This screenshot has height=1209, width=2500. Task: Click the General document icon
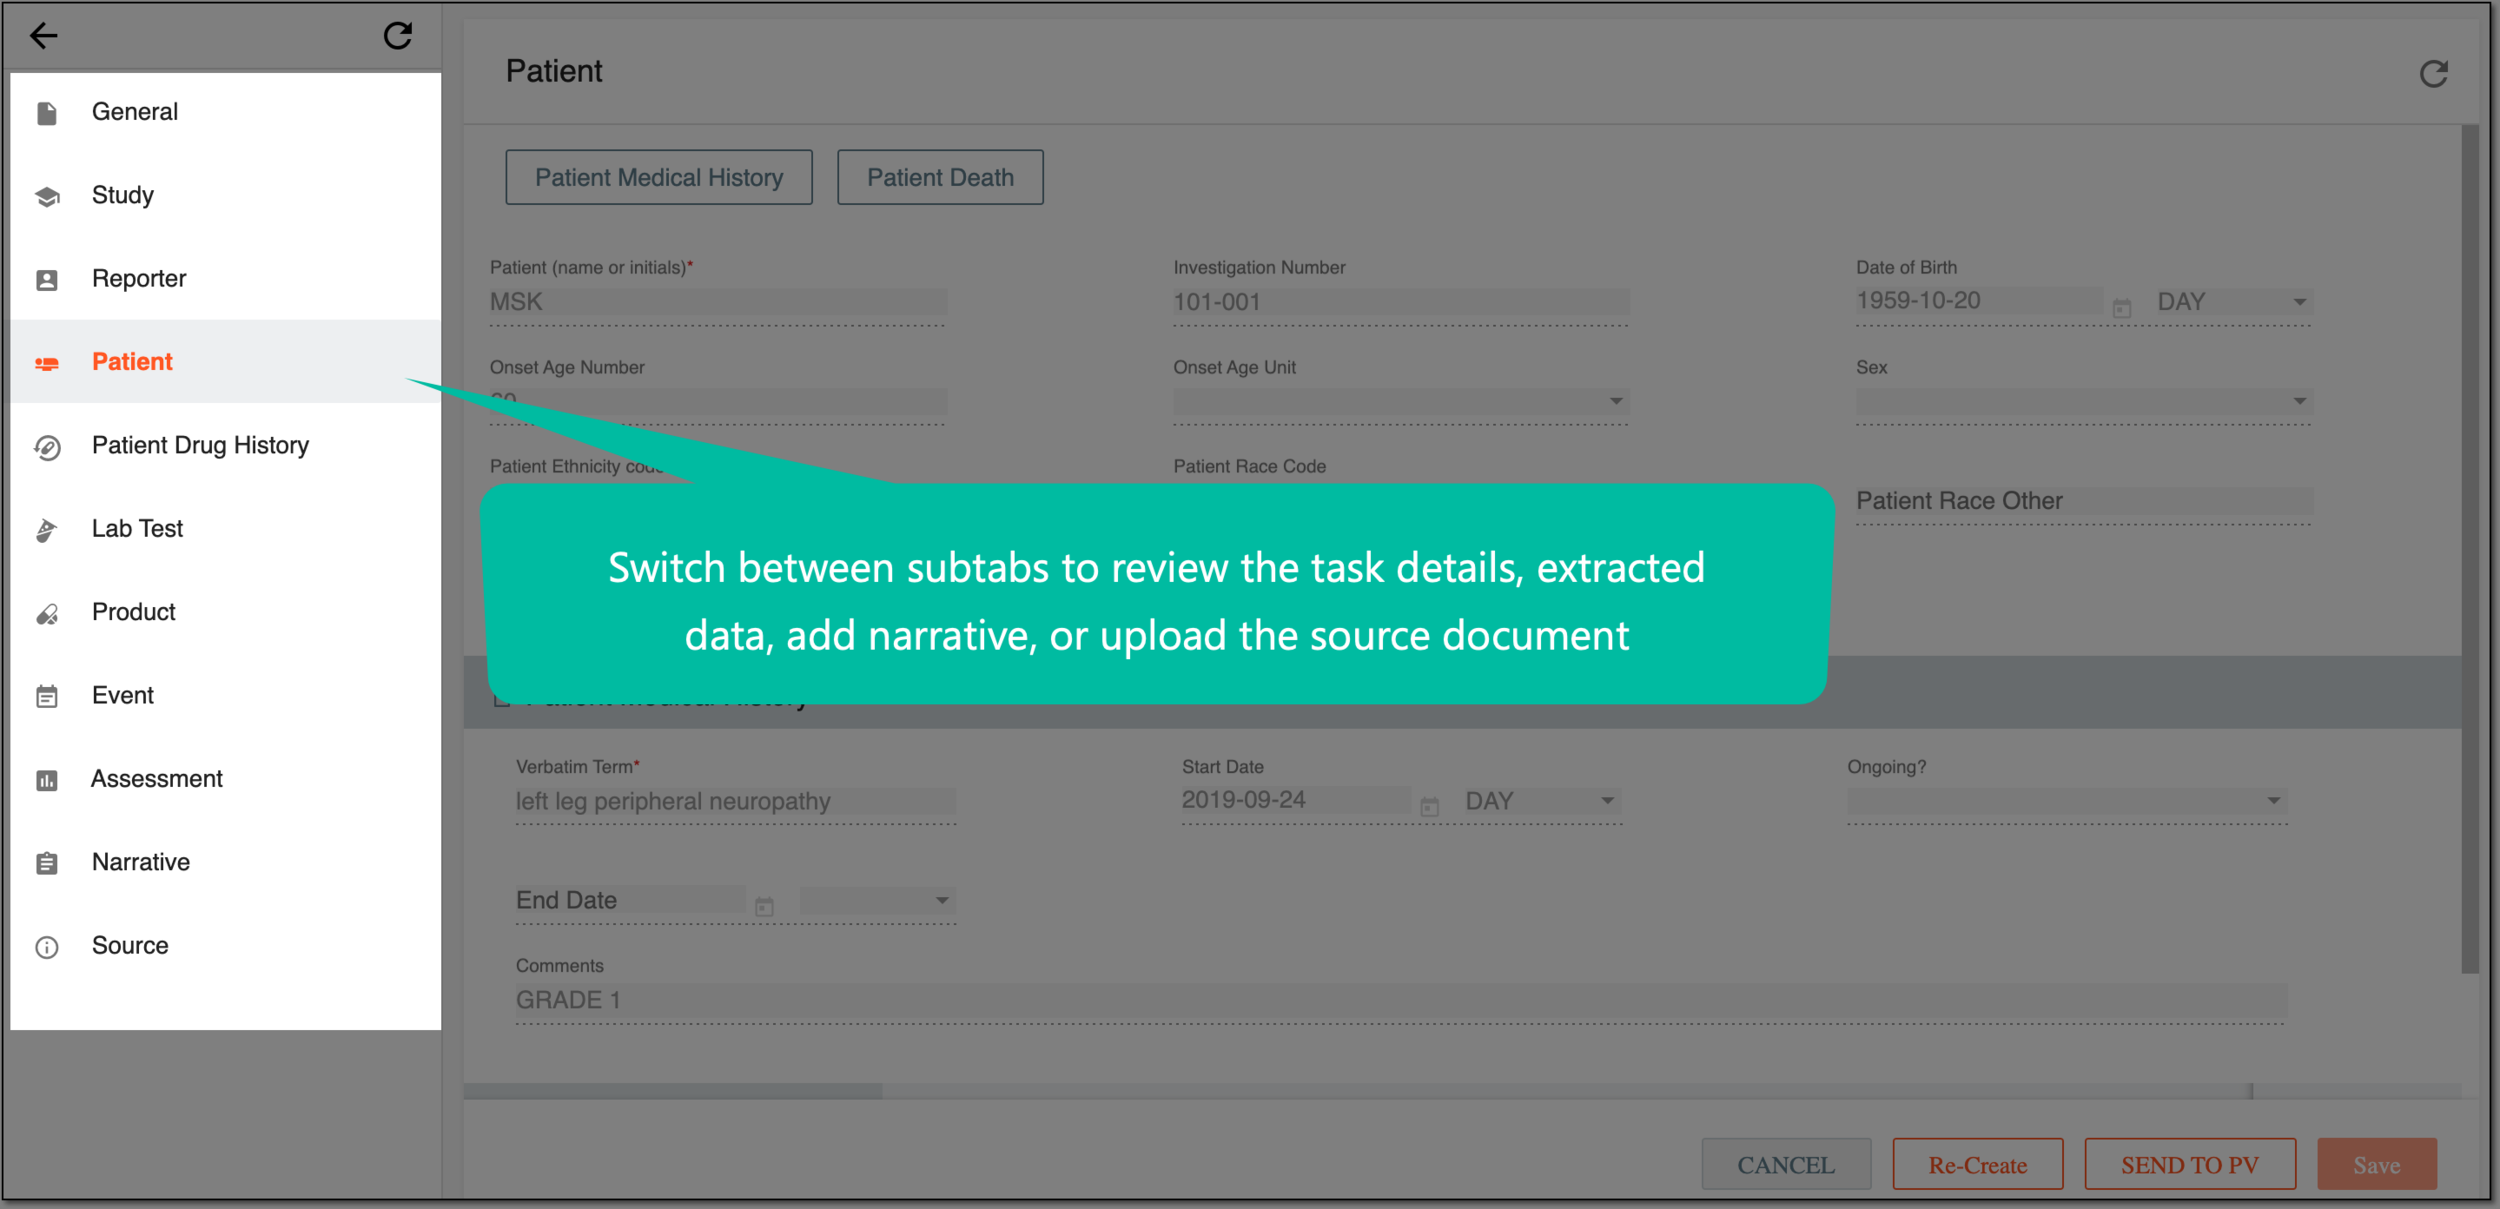pos(47,113)
